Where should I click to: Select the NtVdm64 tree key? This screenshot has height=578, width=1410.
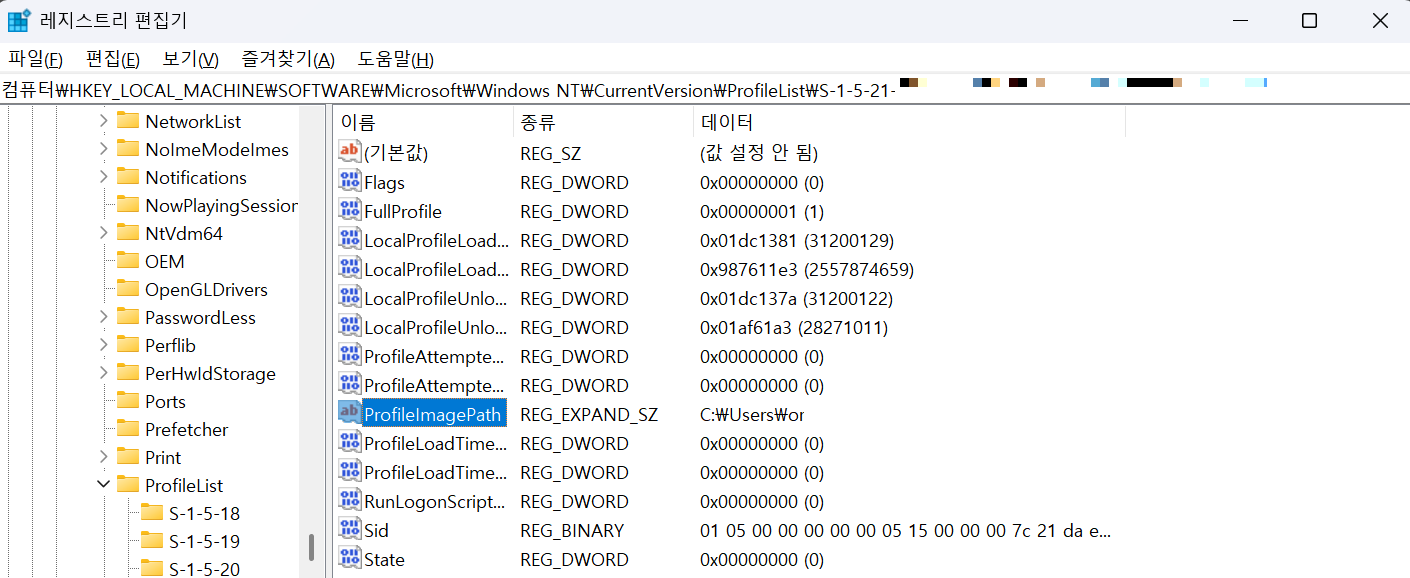[184, 233]
